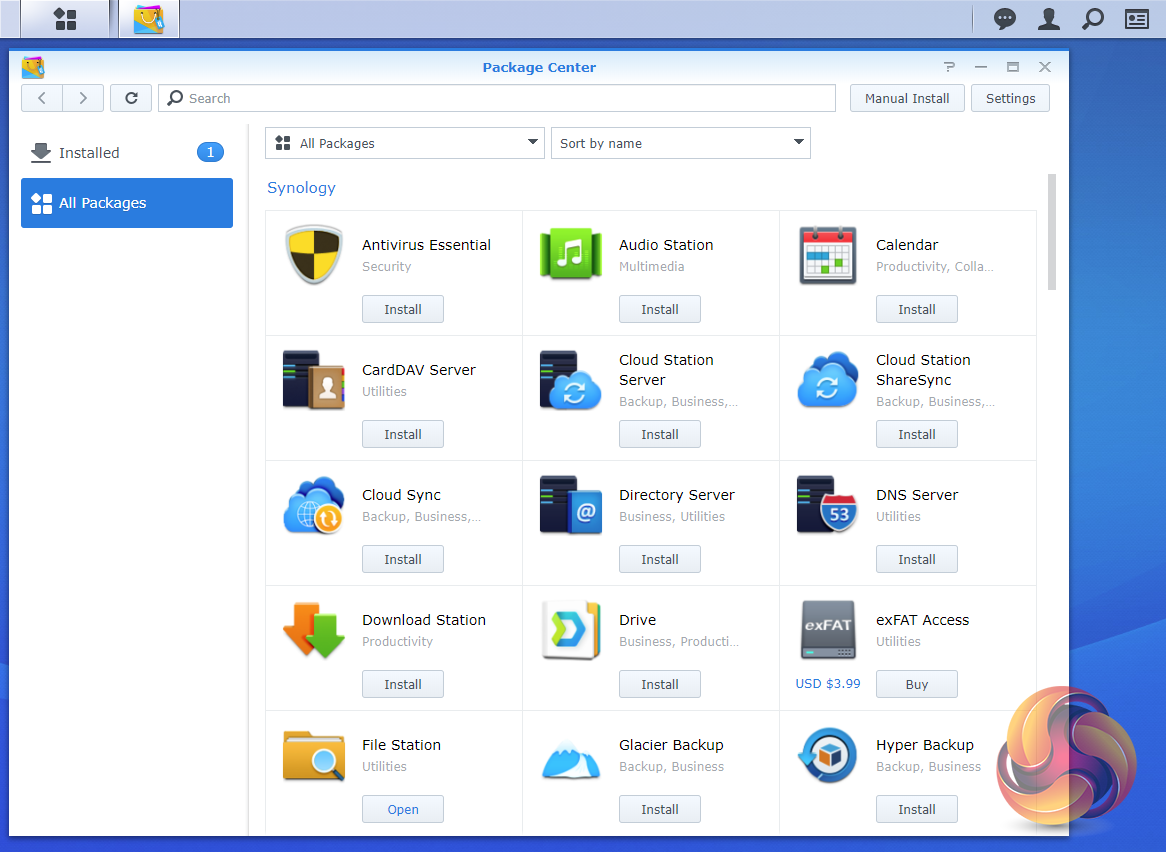Screen dimensions: 1166x852
Task: Click the Directory Server icon
Action: coord(570,505)
